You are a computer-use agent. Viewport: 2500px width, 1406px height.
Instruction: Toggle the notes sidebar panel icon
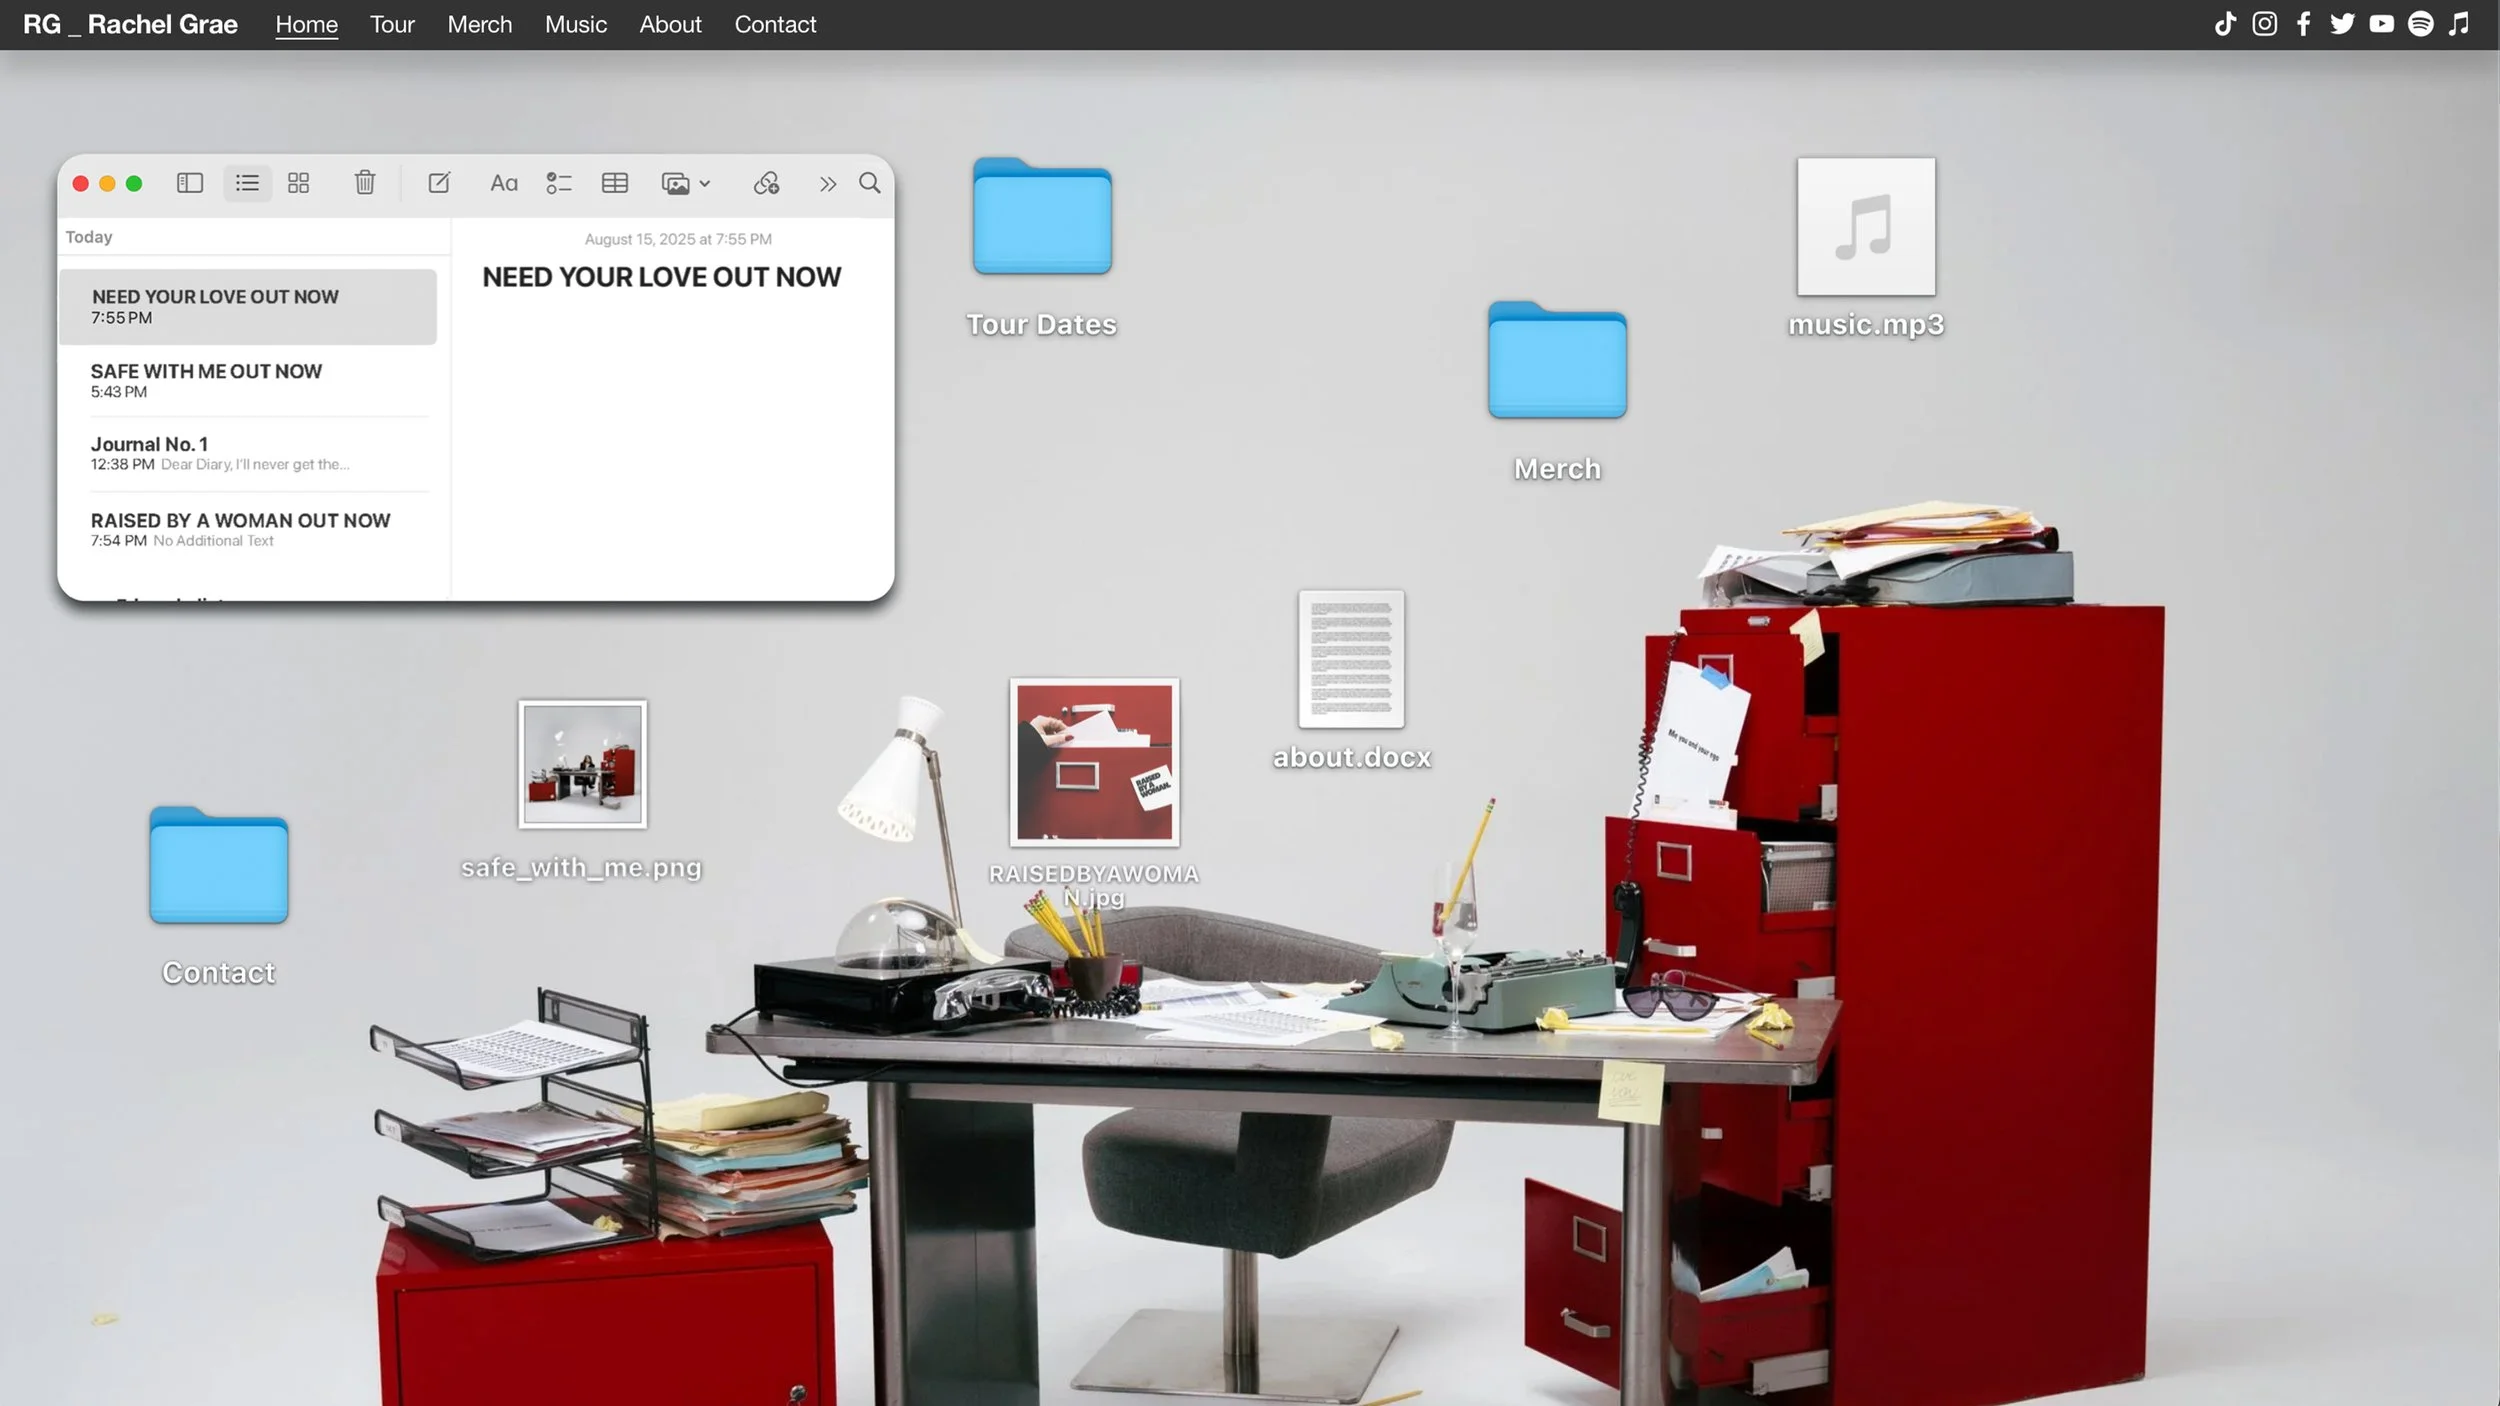[190, 183]
